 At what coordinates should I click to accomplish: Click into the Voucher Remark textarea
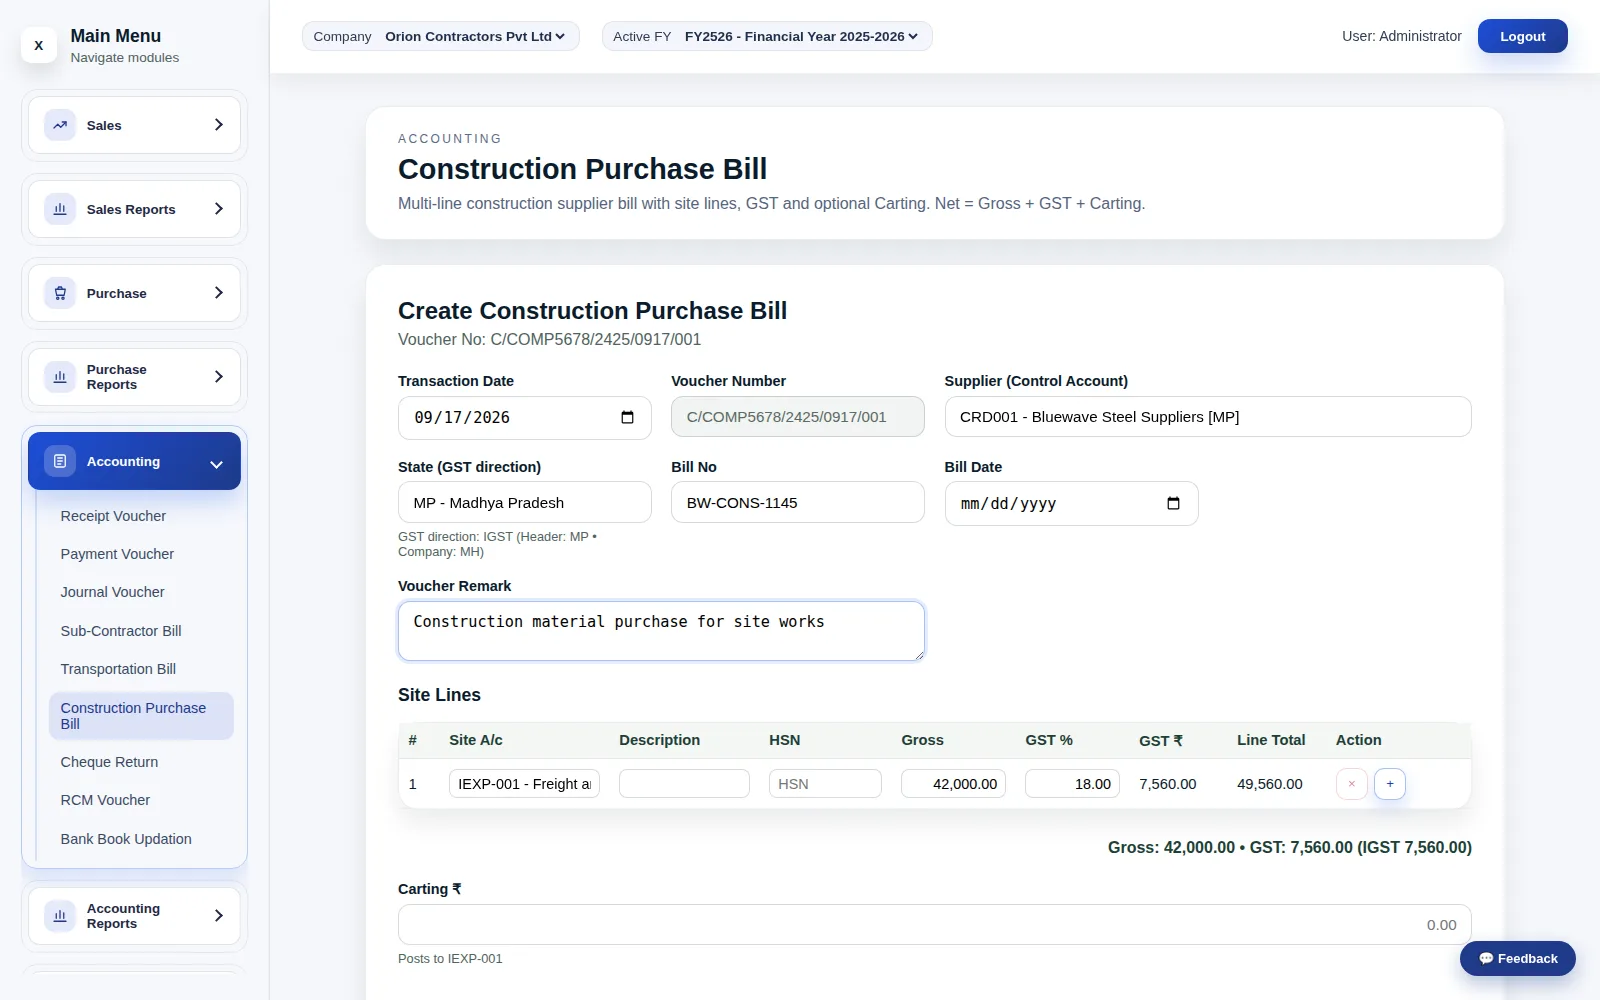(661, 631)
